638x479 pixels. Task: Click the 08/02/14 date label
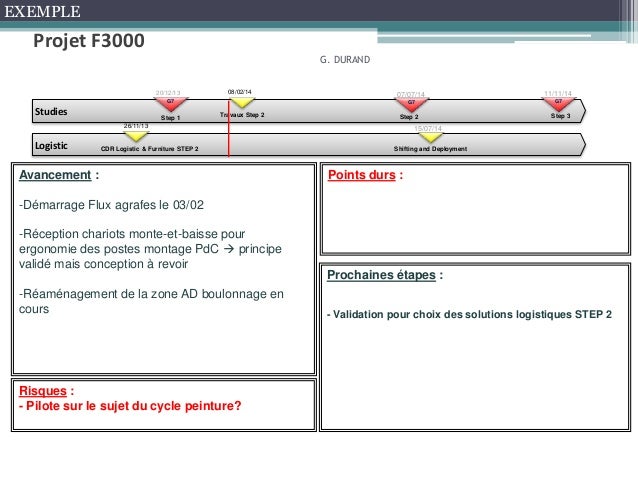(x=240, y=92)
